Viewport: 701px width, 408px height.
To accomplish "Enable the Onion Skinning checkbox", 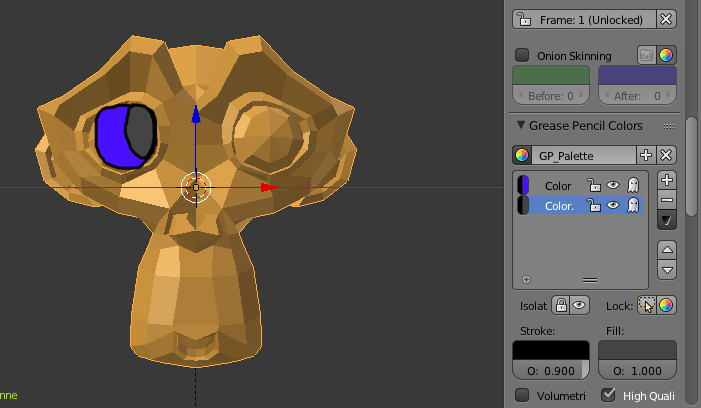I will pyautogui.click(x=522, y=55).
